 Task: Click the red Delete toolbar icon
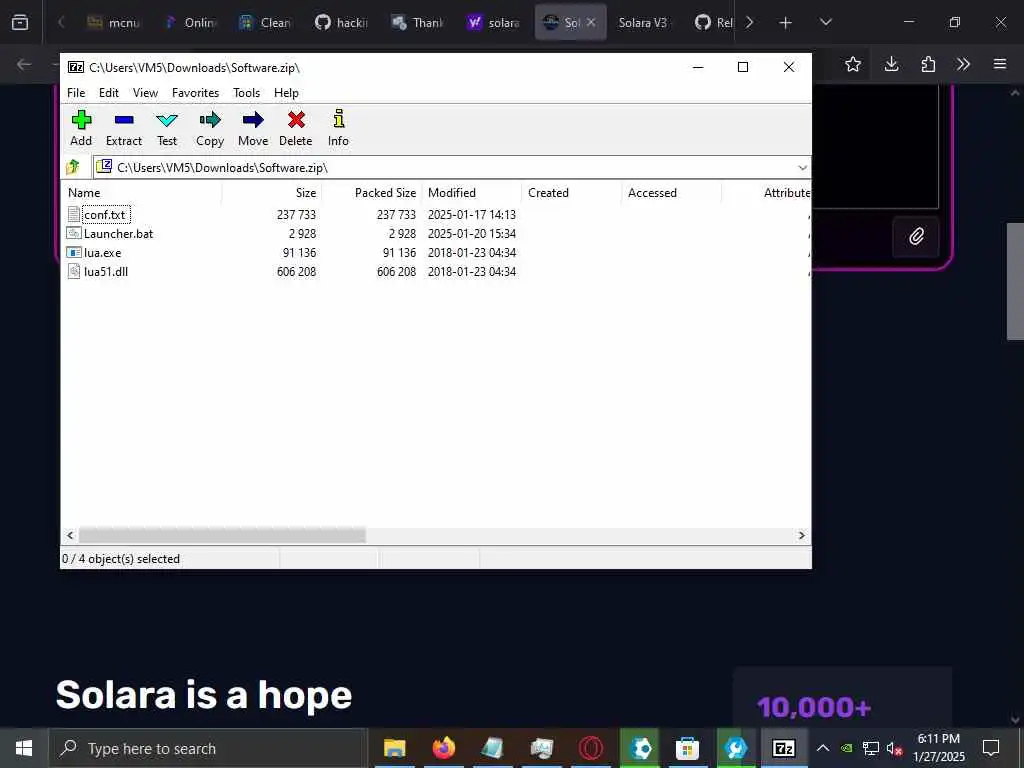click(x=296, y=120)
